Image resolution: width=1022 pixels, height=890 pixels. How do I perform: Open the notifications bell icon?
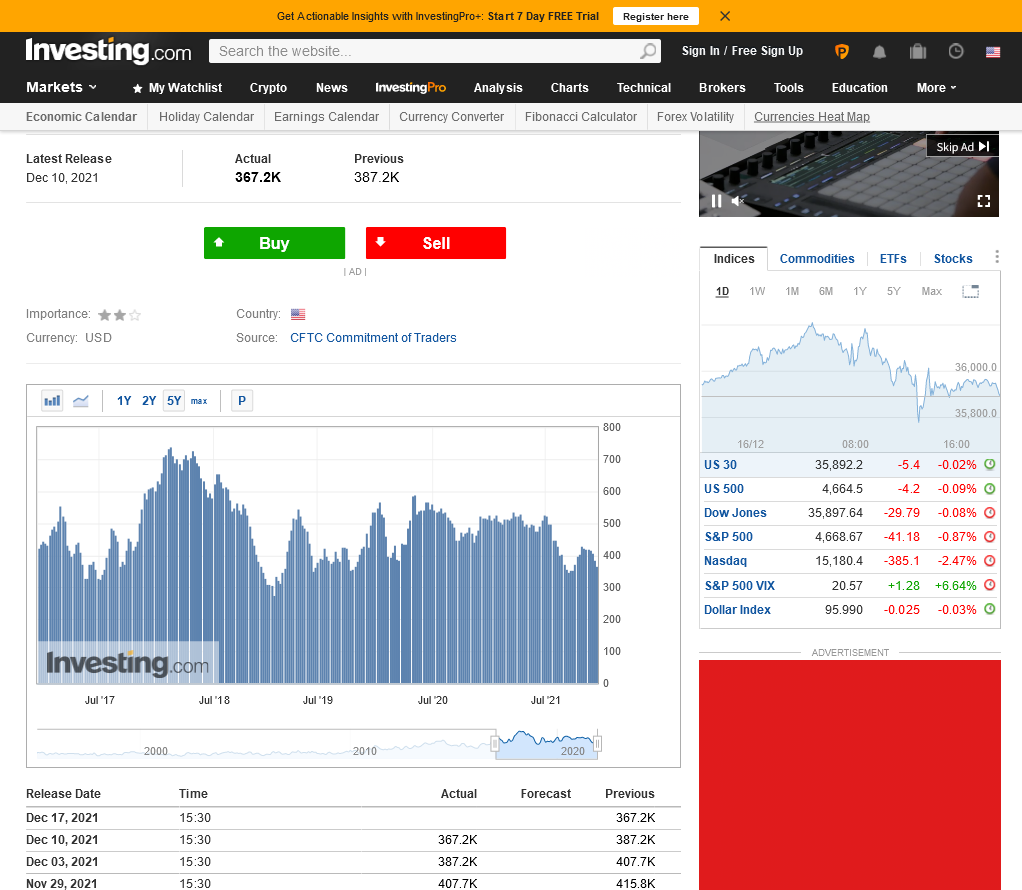pos(879,52)
